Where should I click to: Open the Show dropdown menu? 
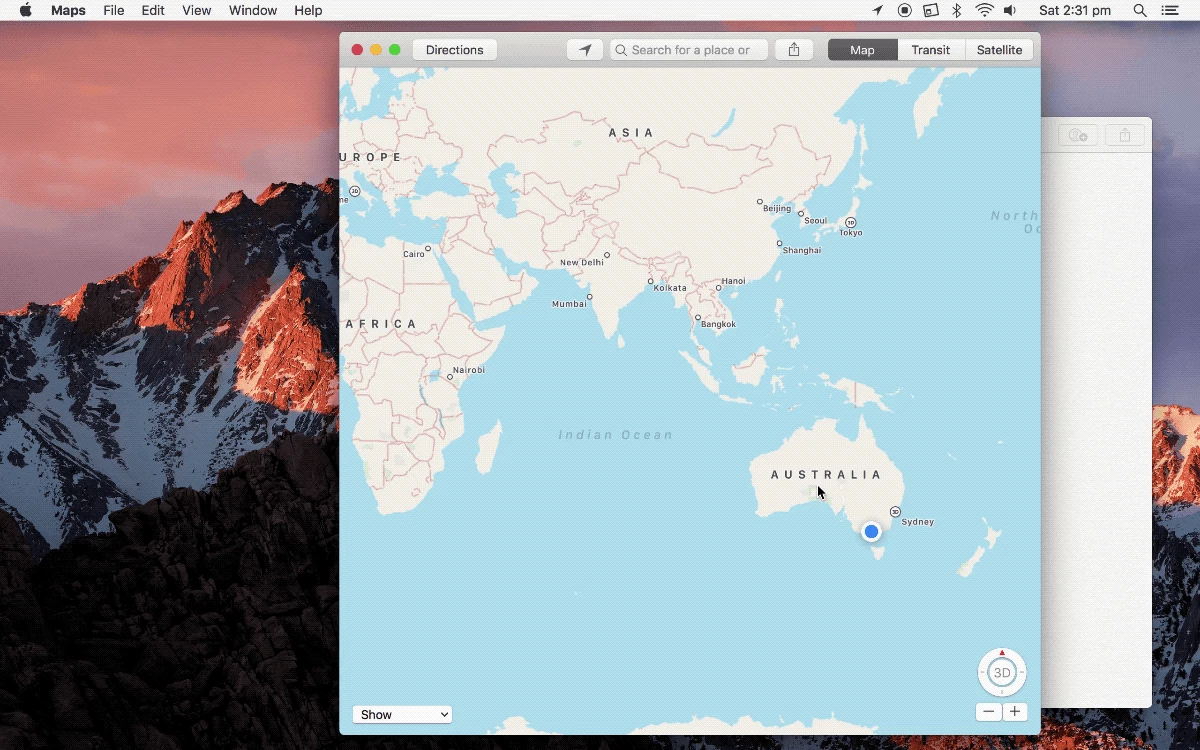402,714
